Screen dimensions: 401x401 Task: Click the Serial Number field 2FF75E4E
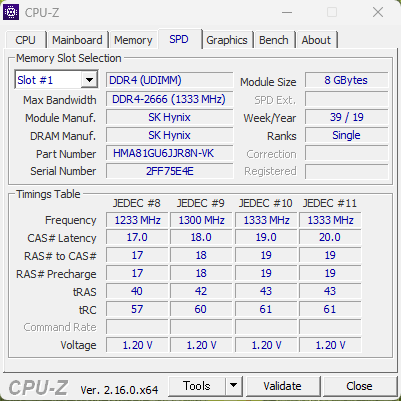coord(169,171)
